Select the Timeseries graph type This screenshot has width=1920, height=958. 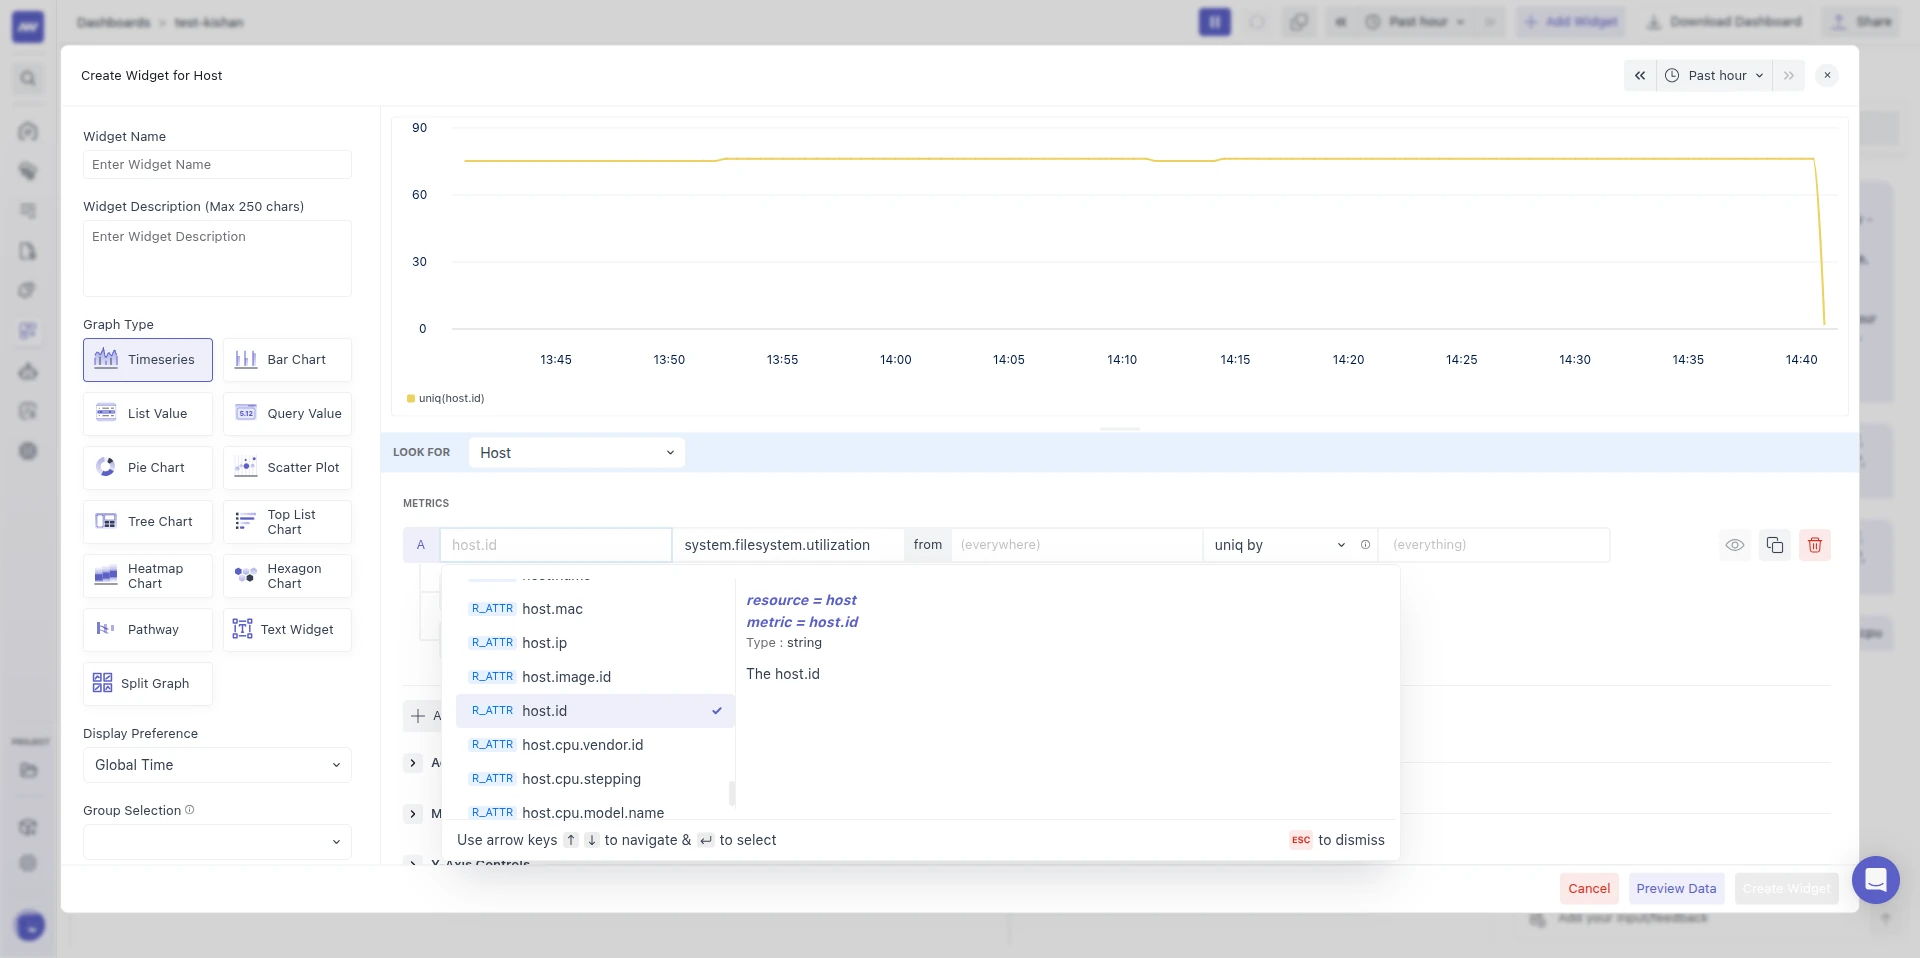pos(148,360)
